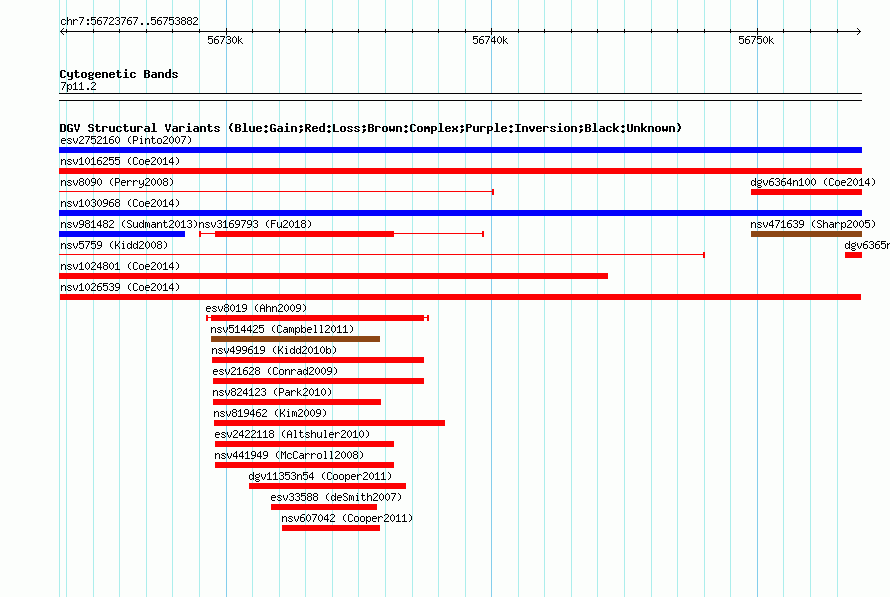Click the chr7:56723767..56753882 coordinates text
This screenshot has width=890, height=597.
click(129, 21)
